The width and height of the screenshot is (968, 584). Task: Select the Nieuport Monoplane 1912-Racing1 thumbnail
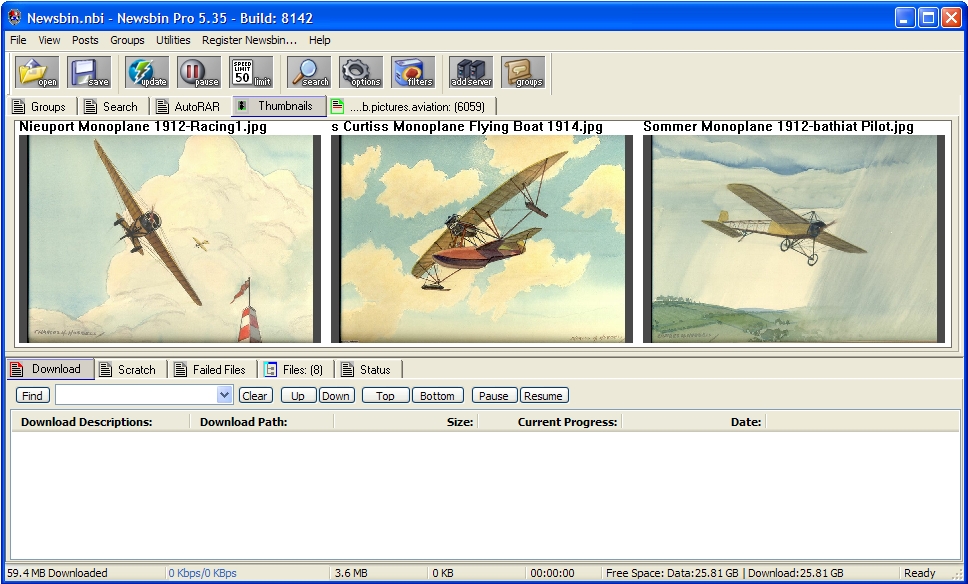pos(170,238)
